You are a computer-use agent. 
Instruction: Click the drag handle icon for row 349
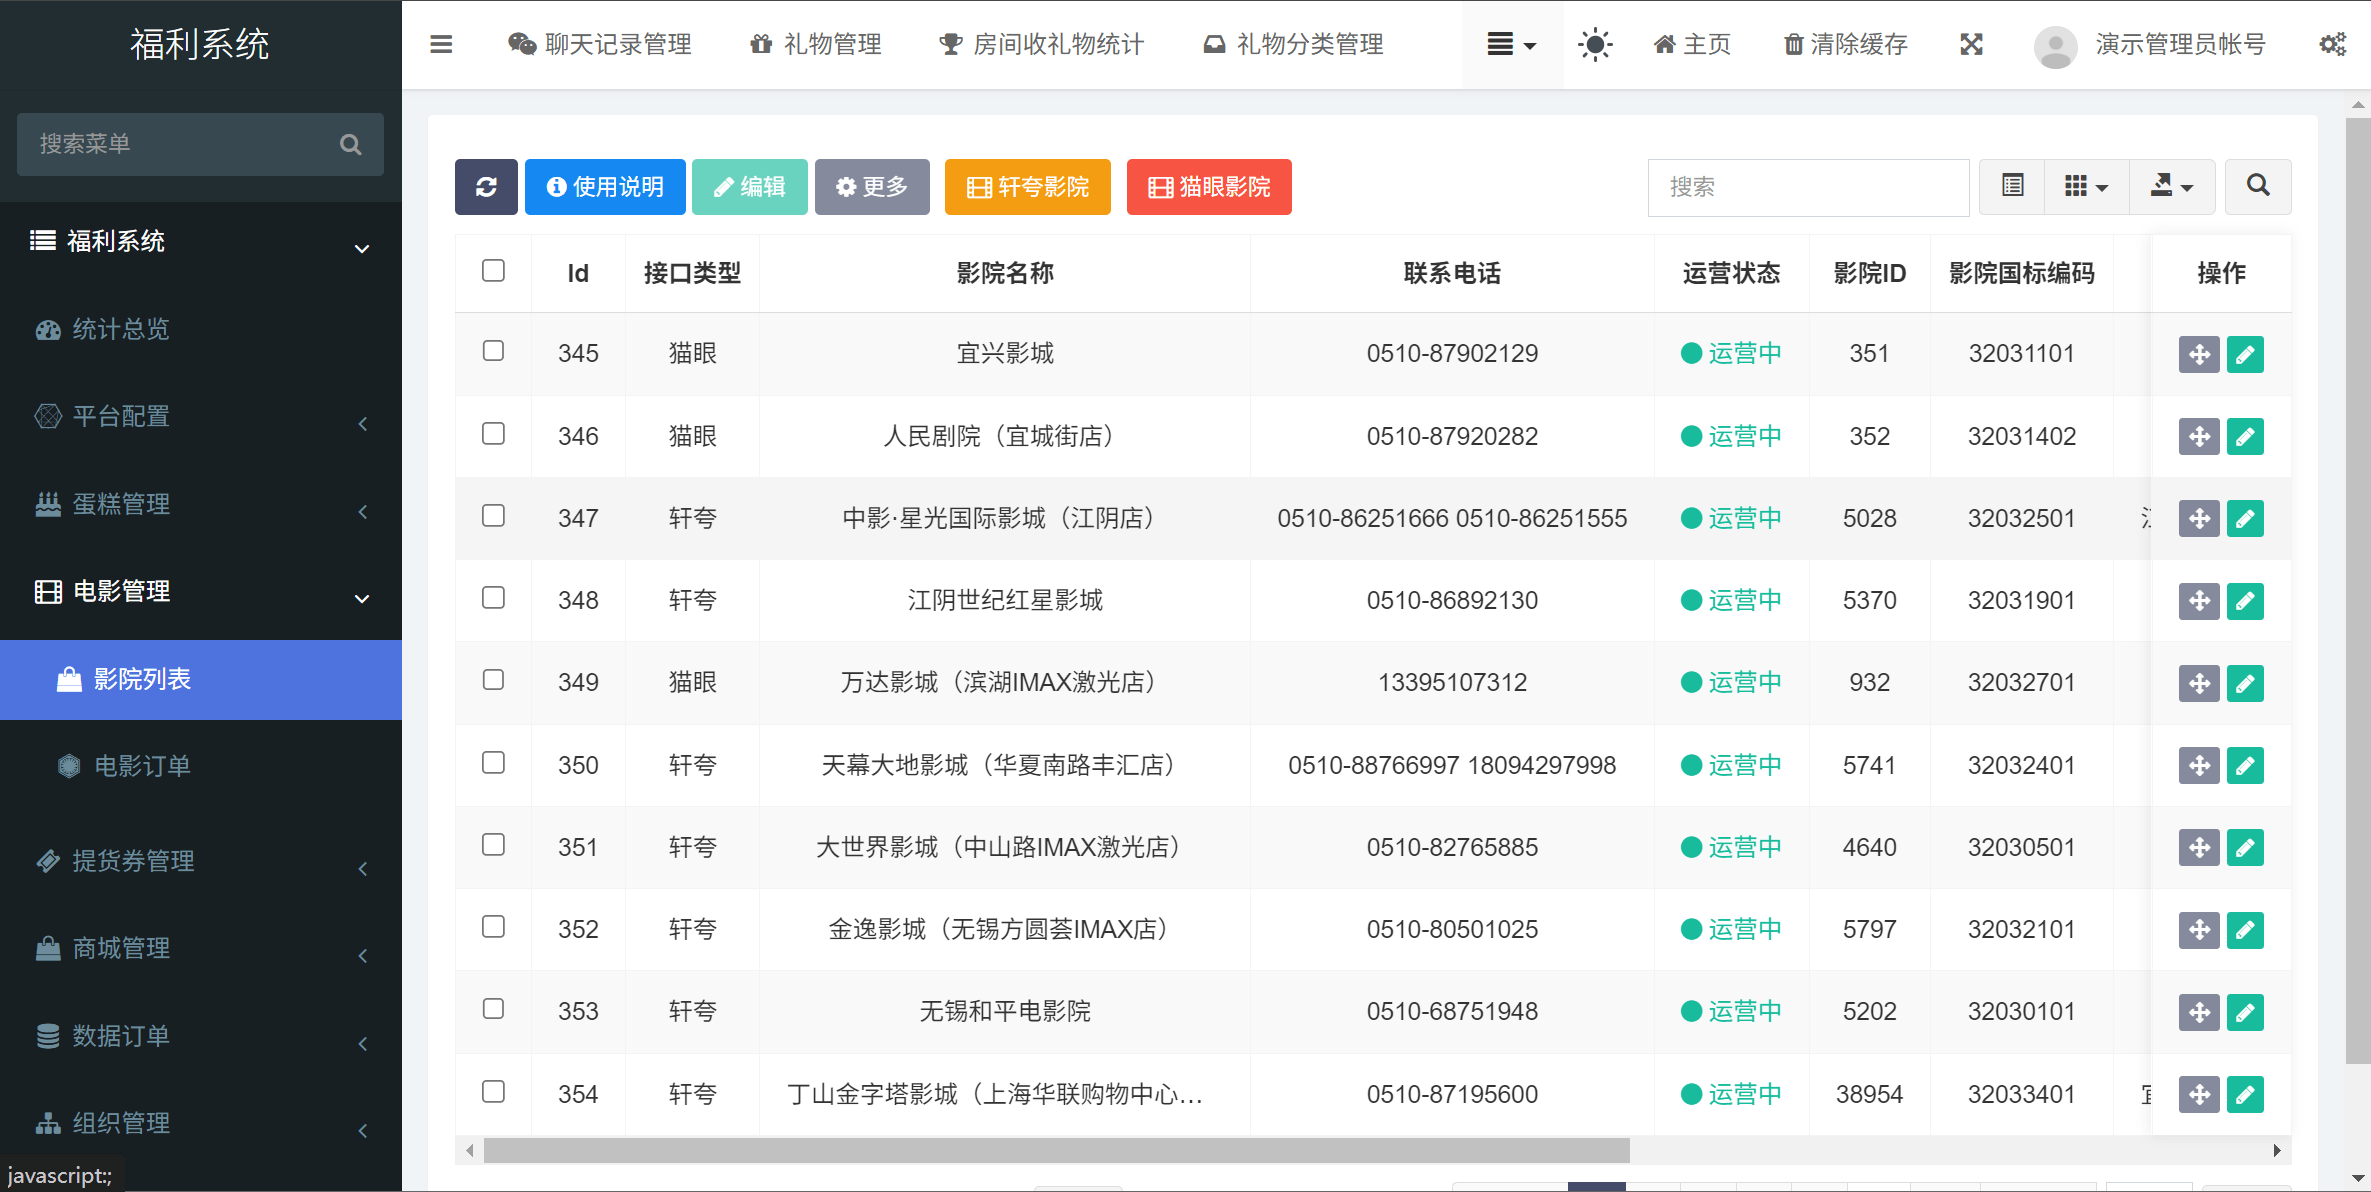click(2199, 683)
